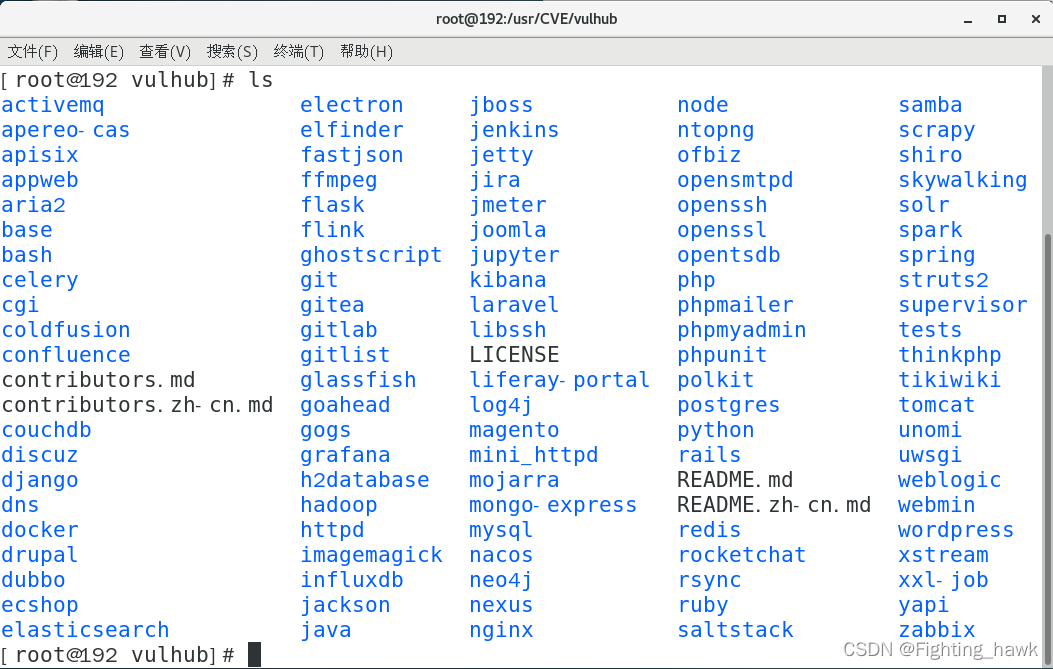Click the 'confluence' directory name
This screenshot has height=669, width=1053.
click(66, 355)
